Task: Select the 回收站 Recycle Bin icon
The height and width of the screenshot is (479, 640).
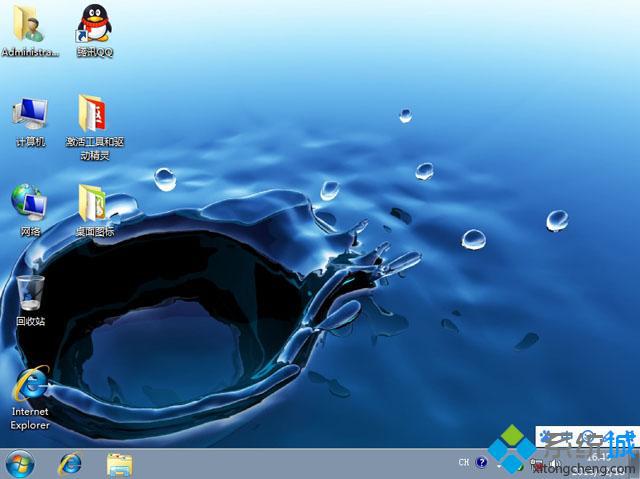Action: pyautogui.click(x=30, y=300)
